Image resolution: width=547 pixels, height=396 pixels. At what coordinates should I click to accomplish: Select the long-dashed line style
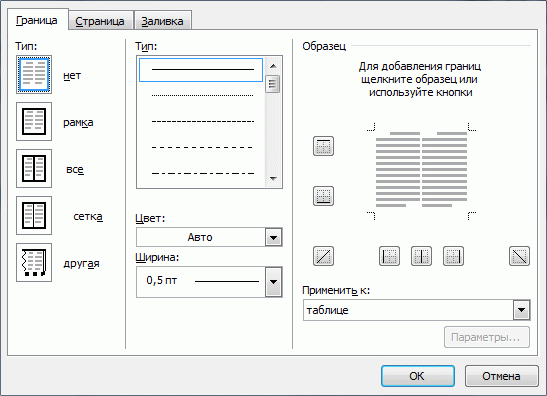point(202,147)
